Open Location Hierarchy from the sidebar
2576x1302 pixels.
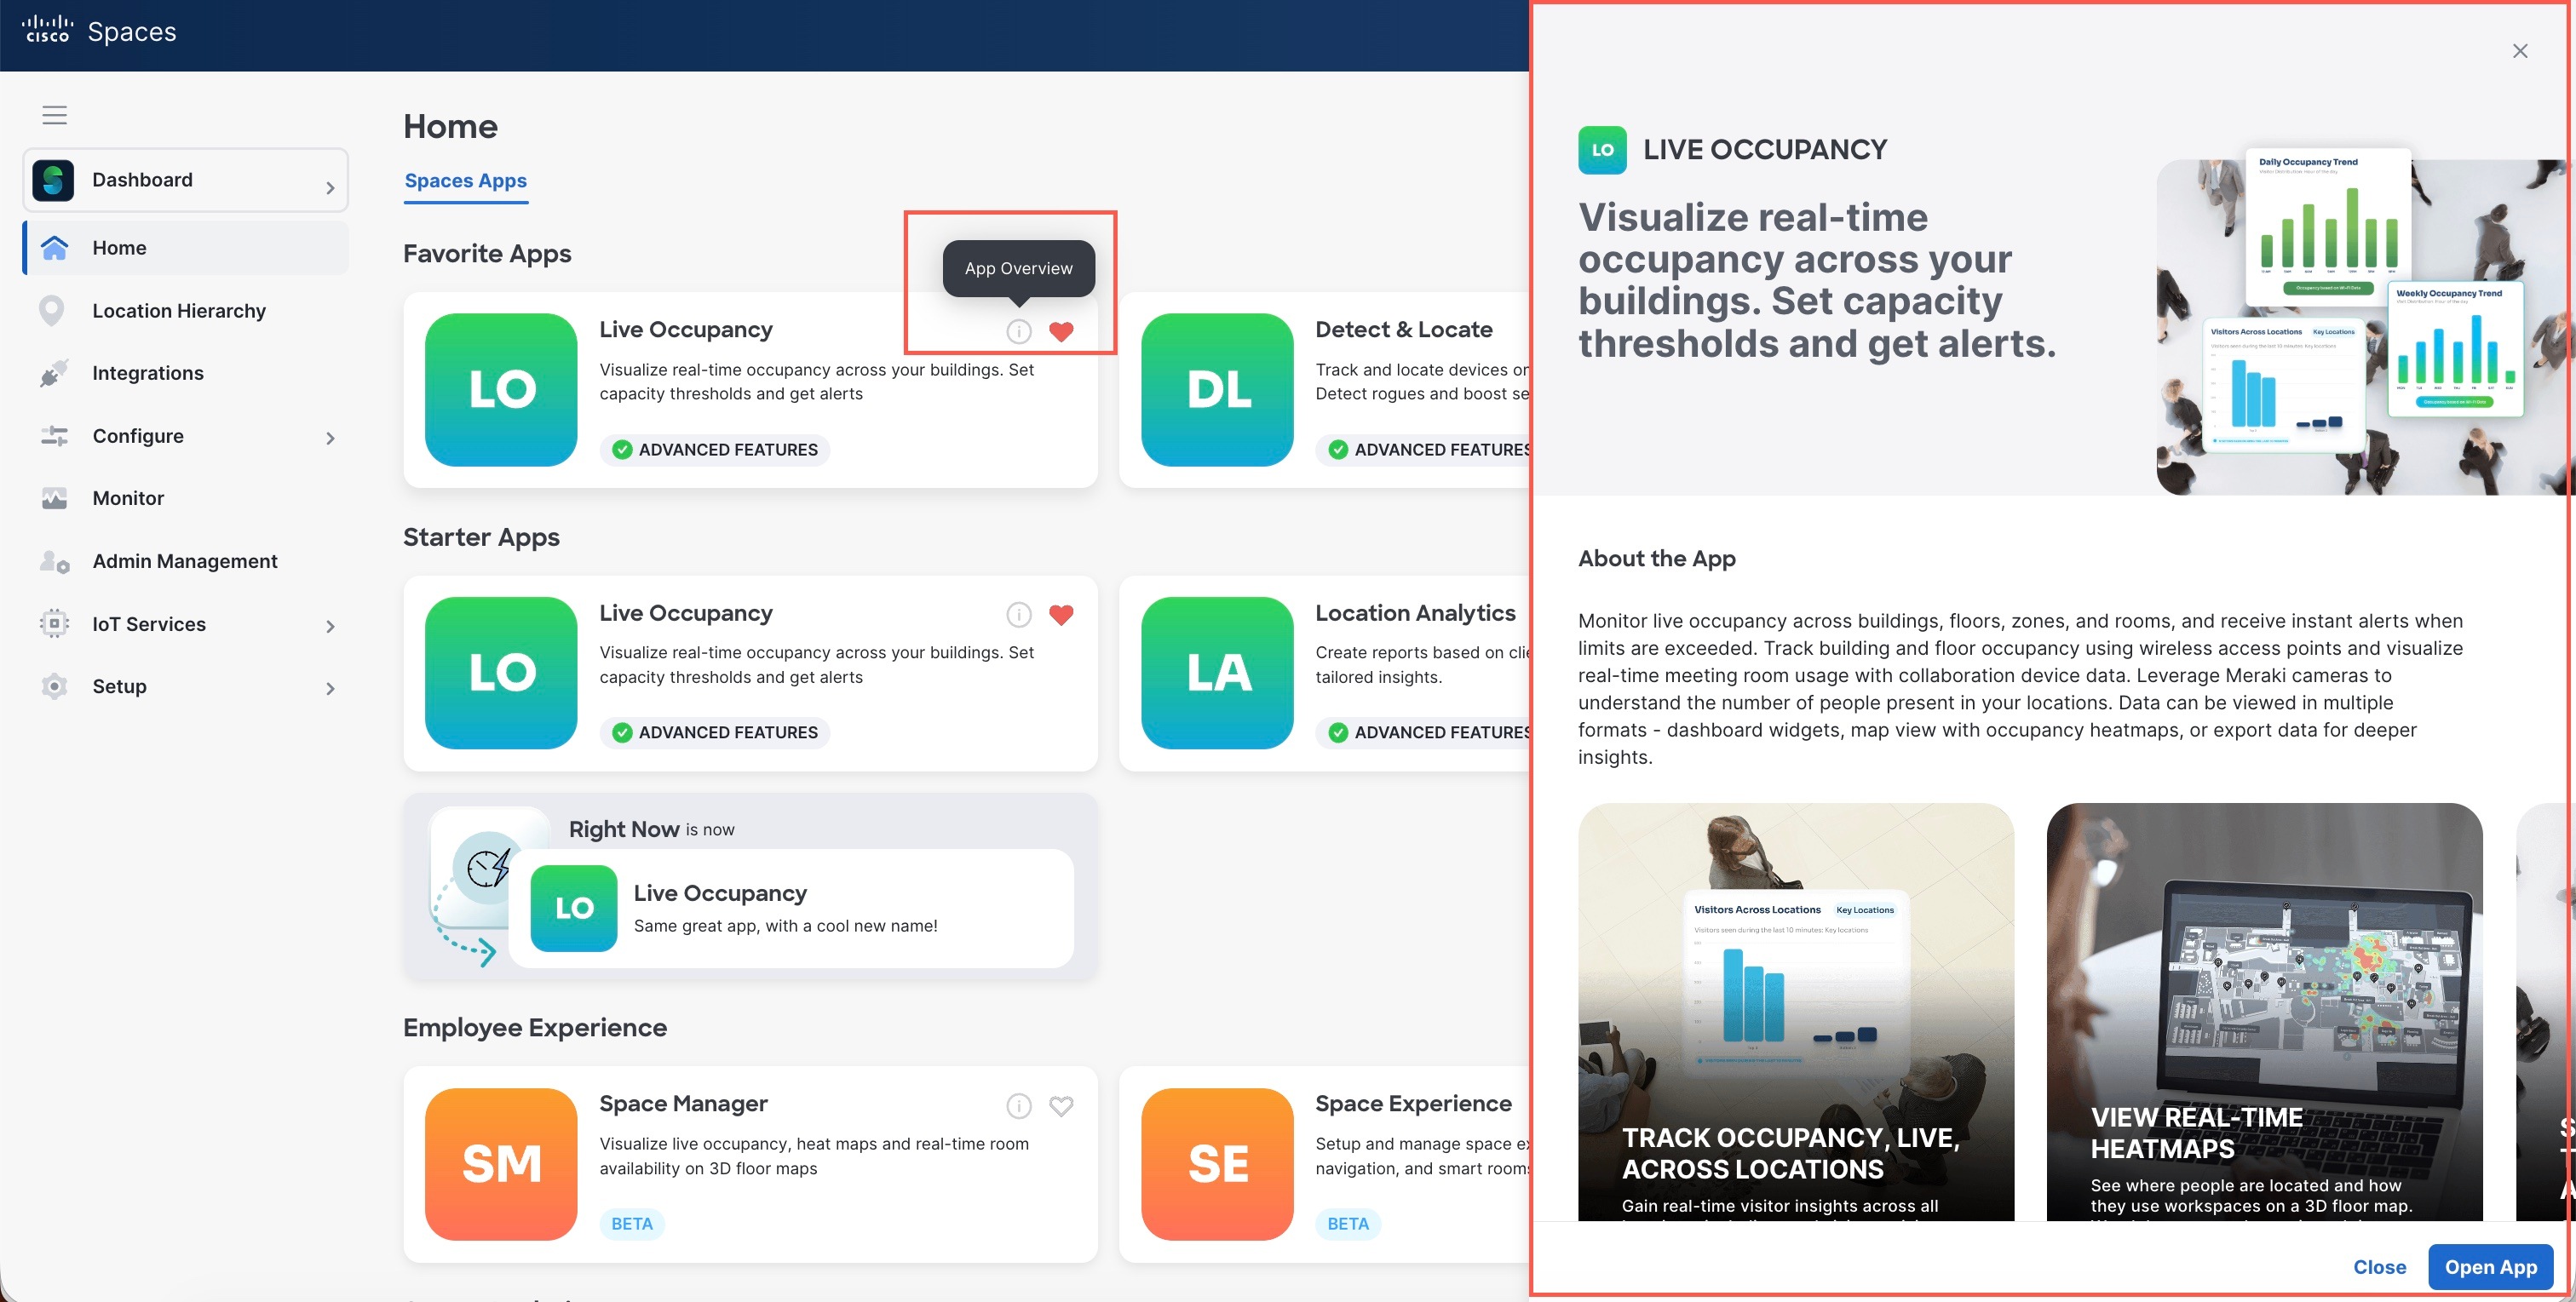178,311
